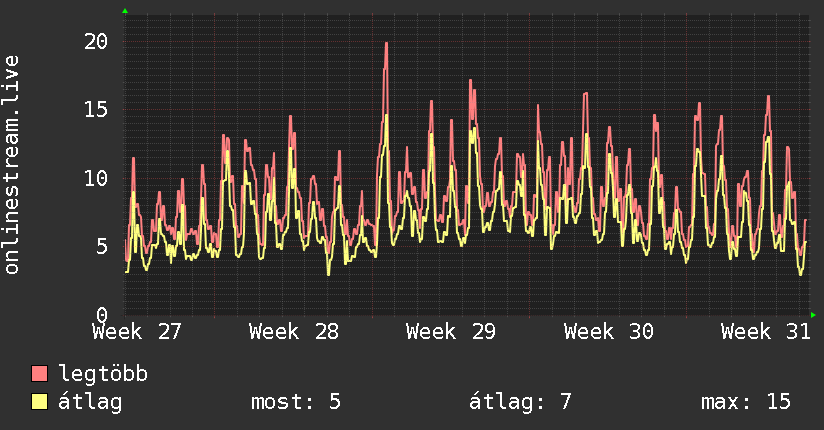
Task: Click the y-axis value 15
Action: (96, 109)
